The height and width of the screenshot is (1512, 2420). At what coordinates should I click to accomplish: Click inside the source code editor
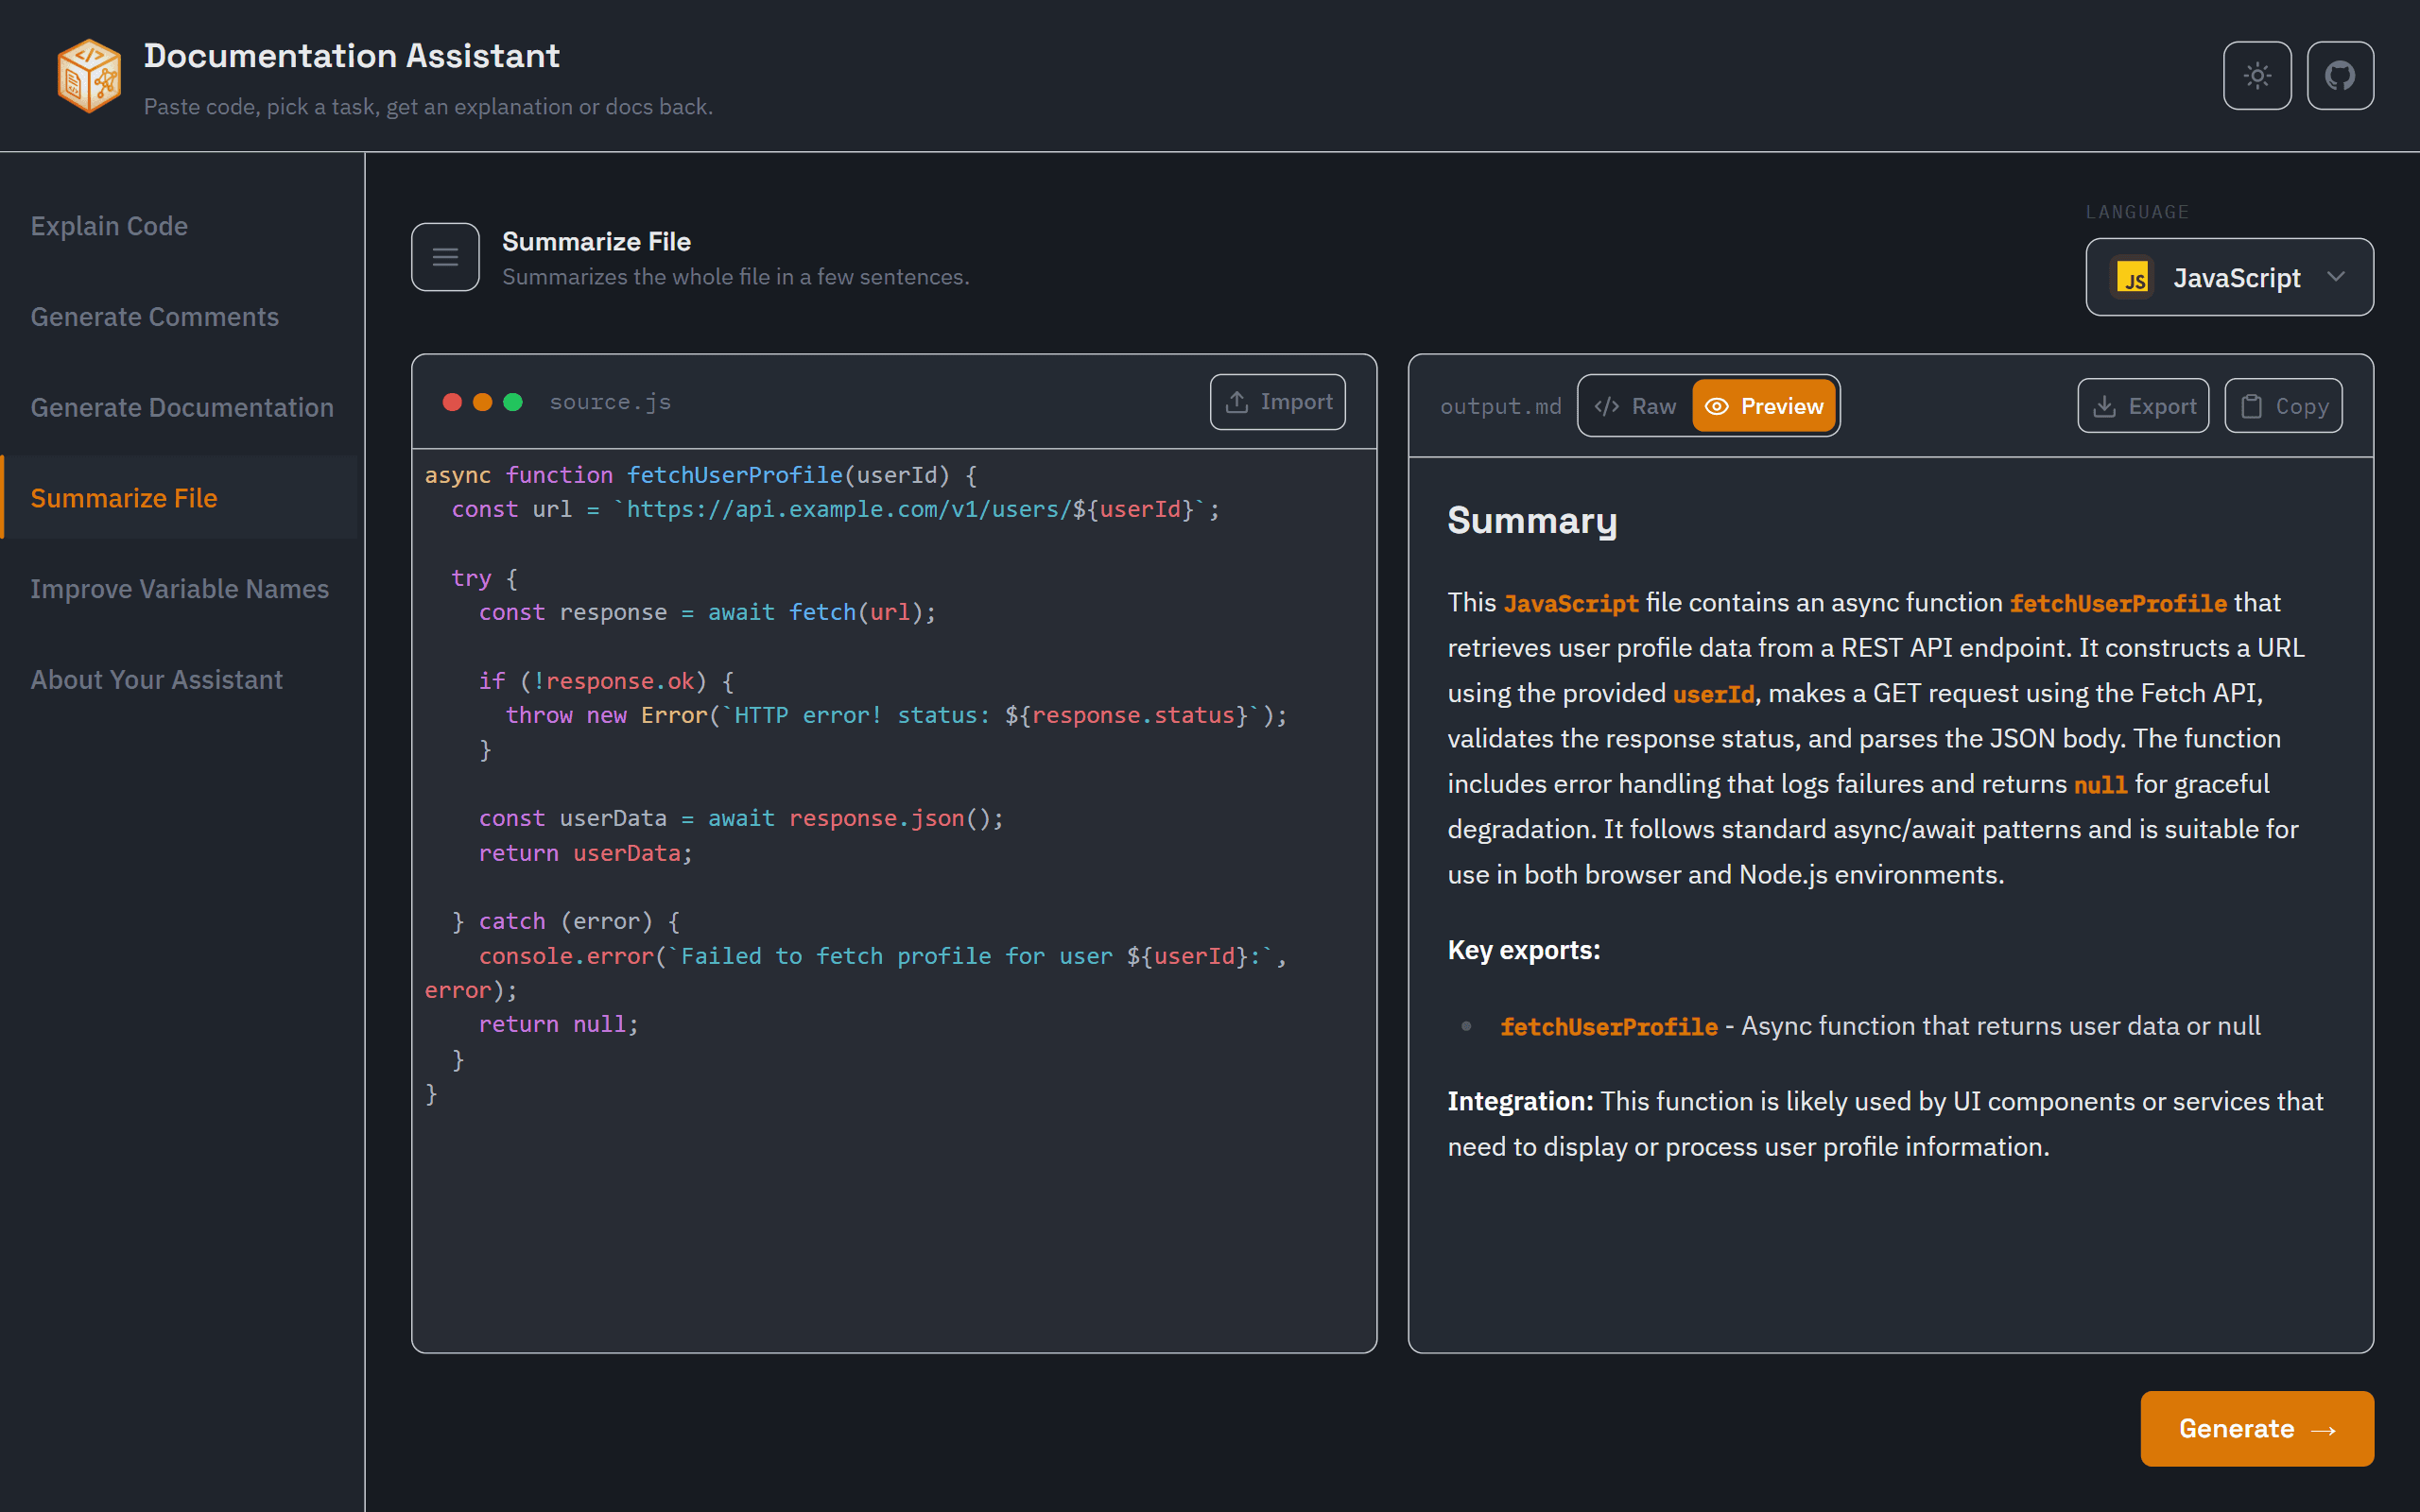pos(894,900)
